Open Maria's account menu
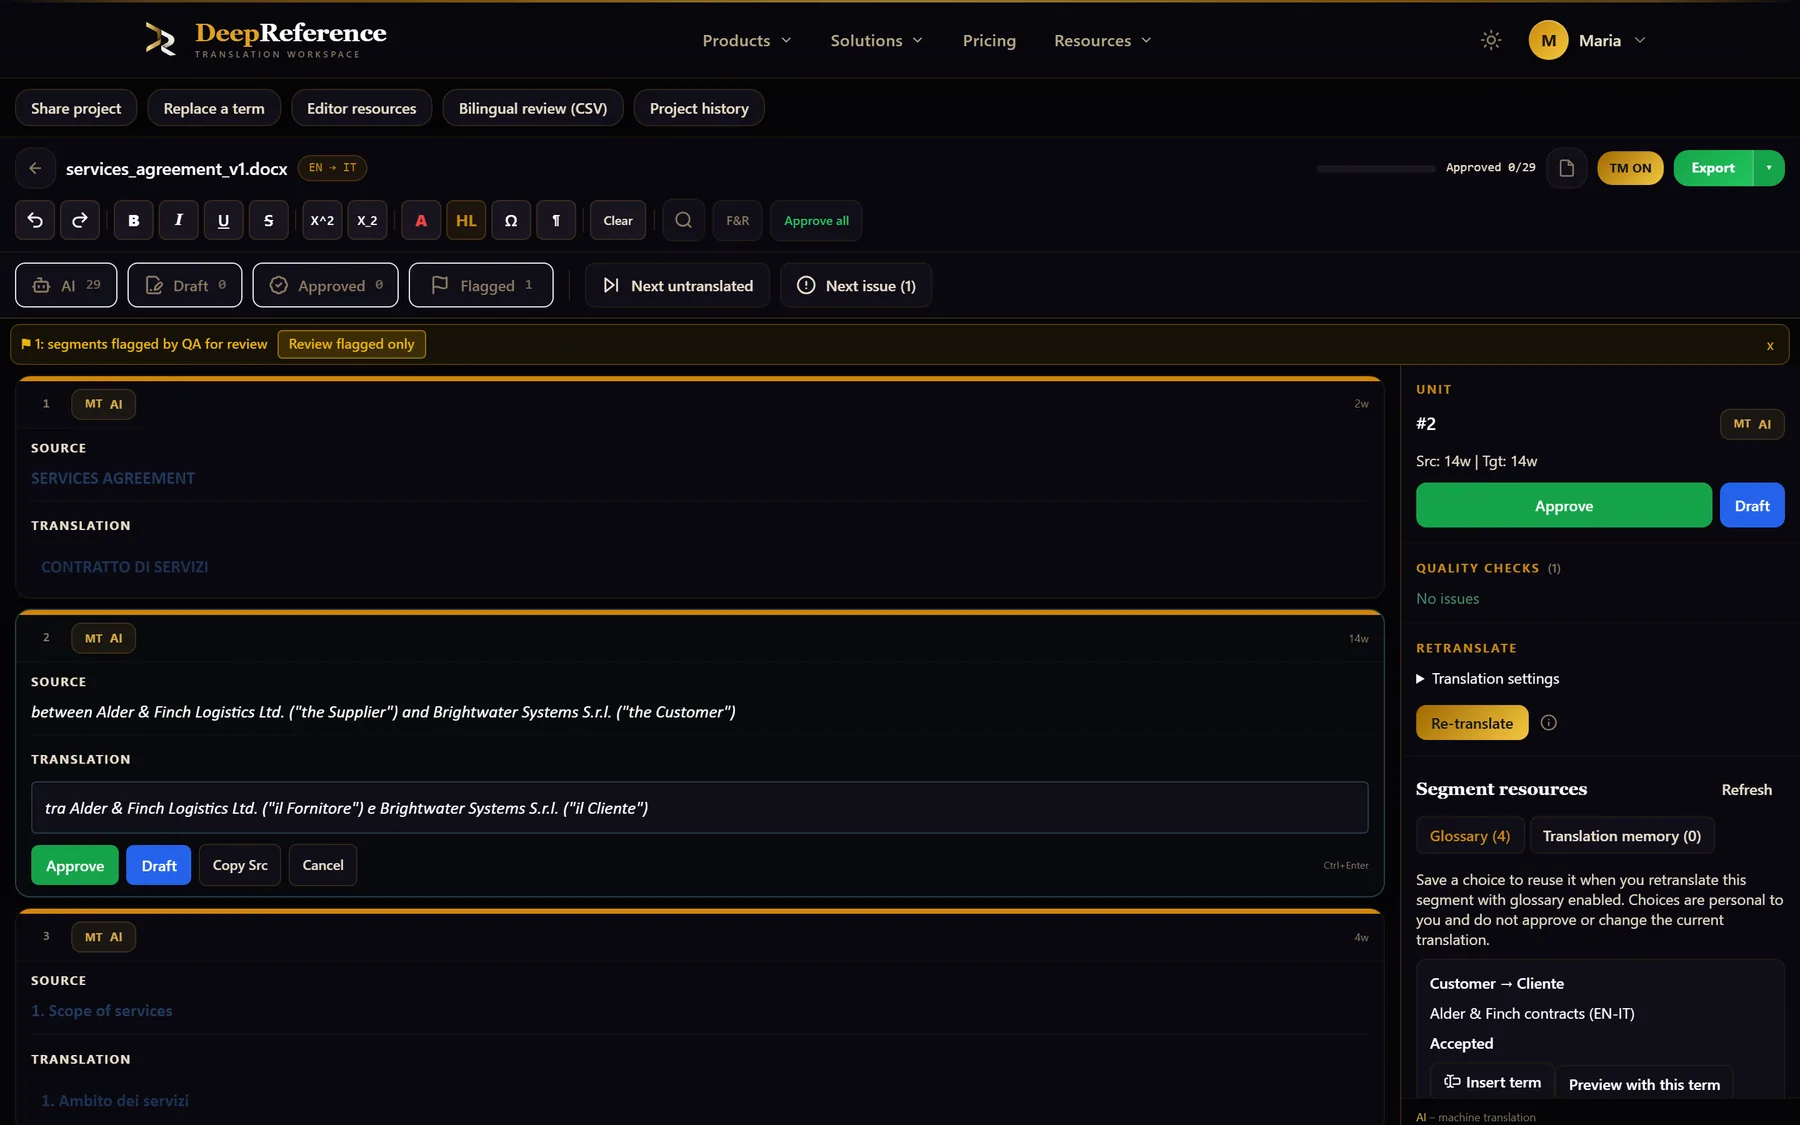Viewport: 1800px width, 1125px height. pyautogui.click(x=1588, y=40)
